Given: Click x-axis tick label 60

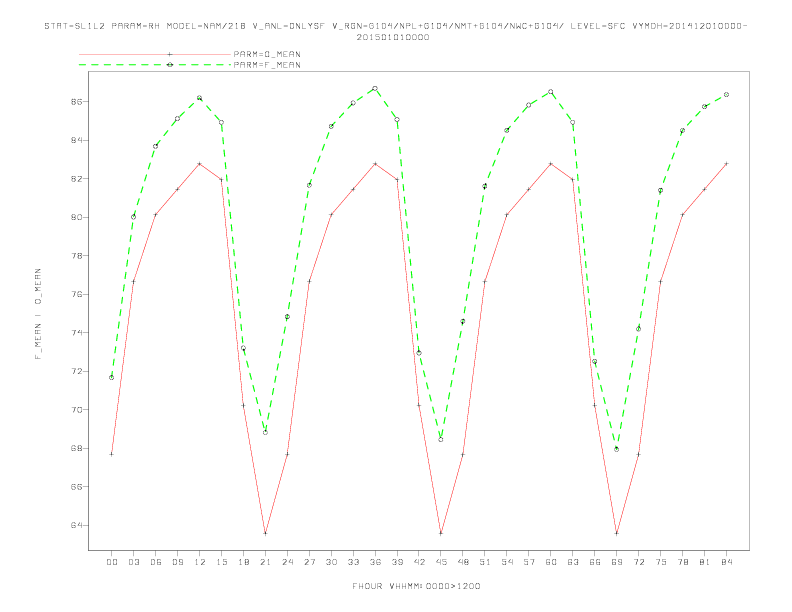Looking at the screenshot, I should click(x=551, y=562).
